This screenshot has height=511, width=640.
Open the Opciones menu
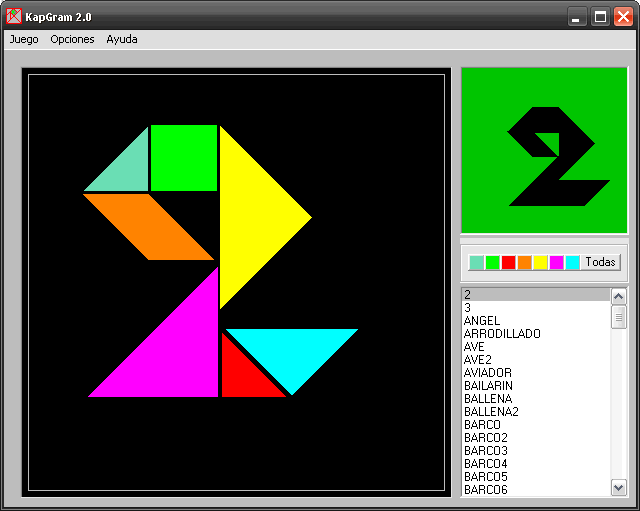point(72,39)
